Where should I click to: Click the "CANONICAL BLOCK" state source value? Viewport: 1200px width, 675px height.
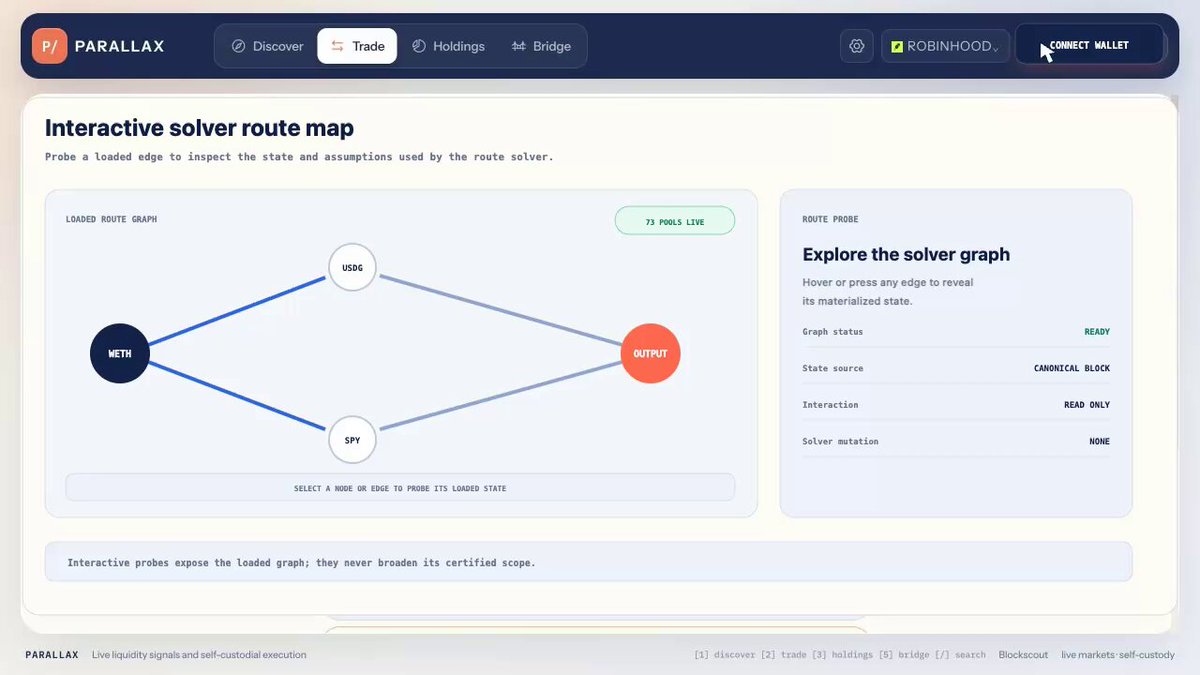click(1072, 368)
